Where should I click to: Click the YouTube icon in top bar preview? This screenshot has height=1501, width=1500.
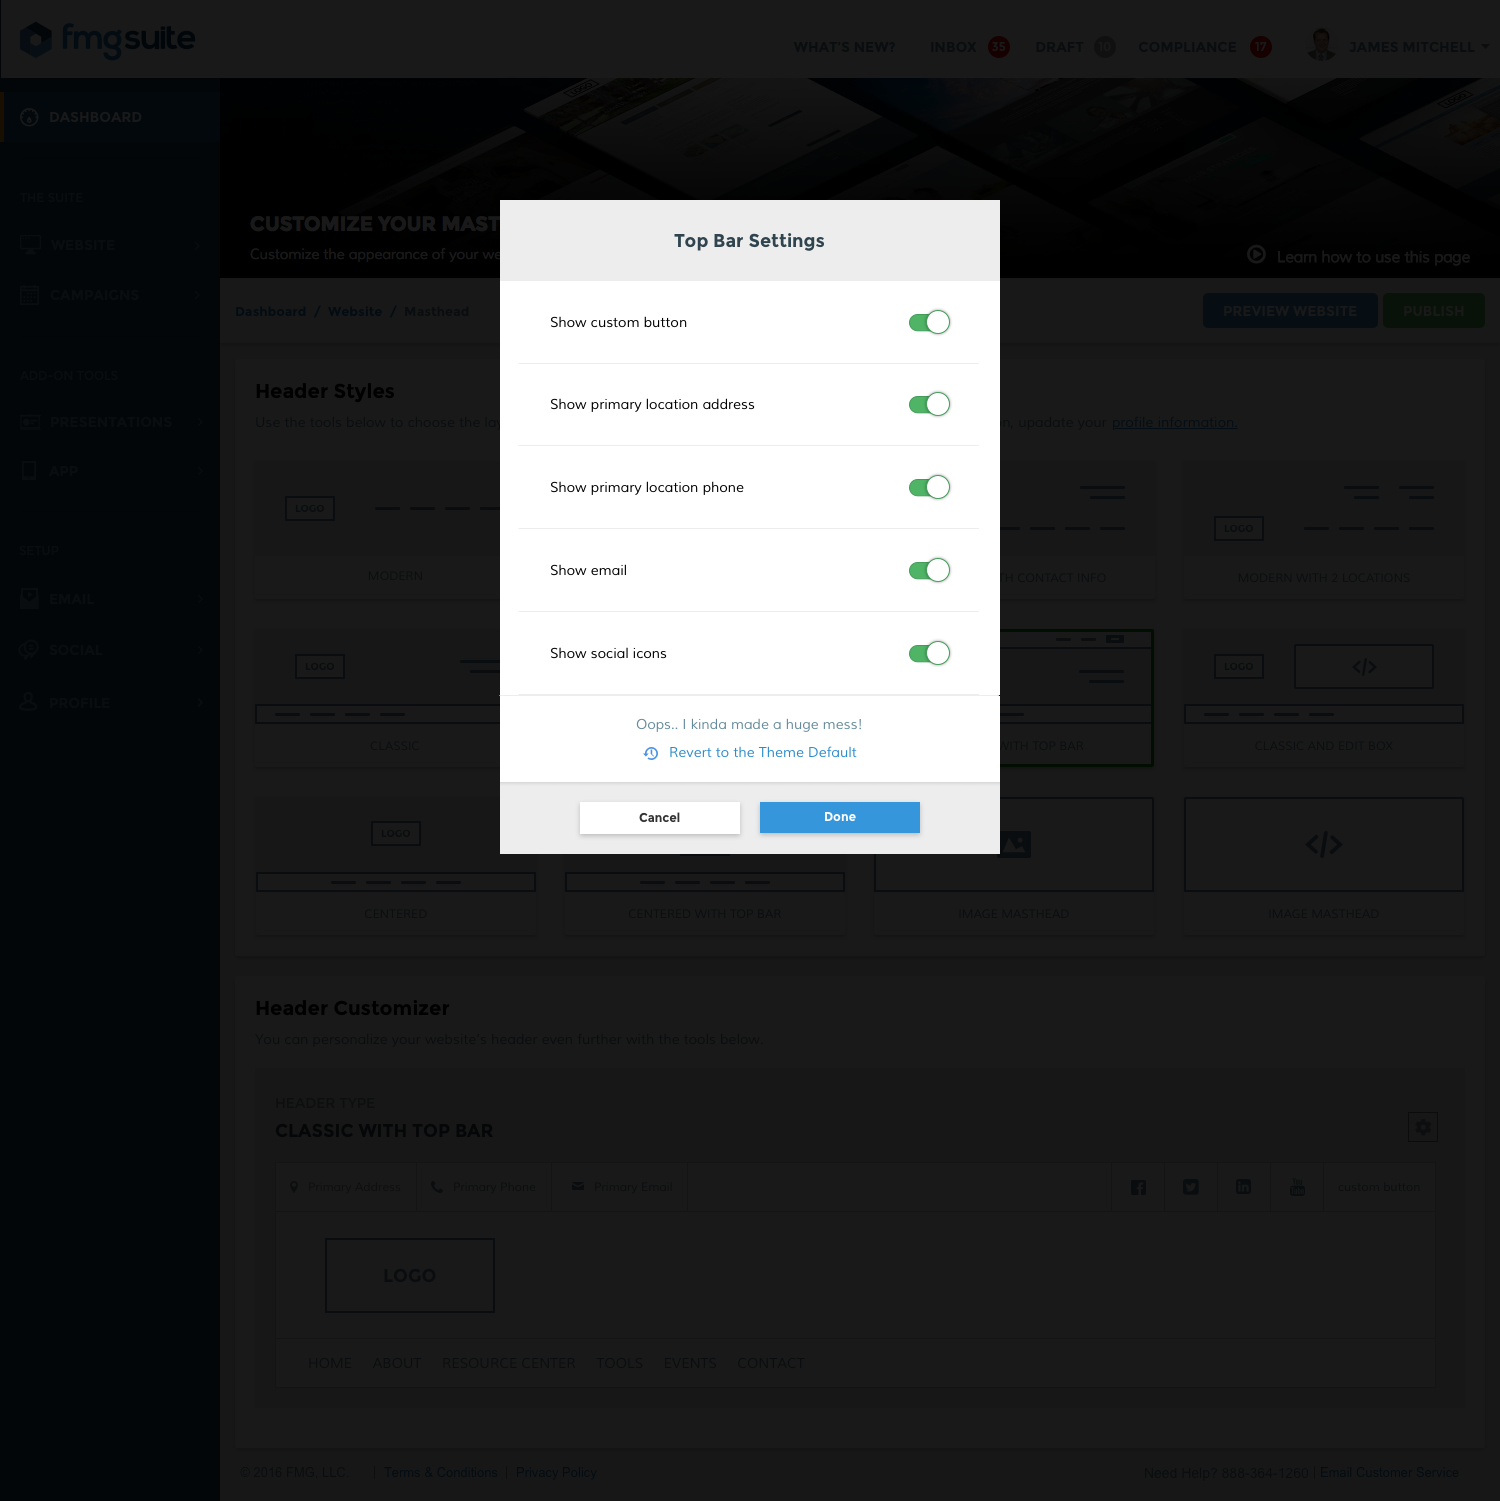(x=1297, y=1187)
